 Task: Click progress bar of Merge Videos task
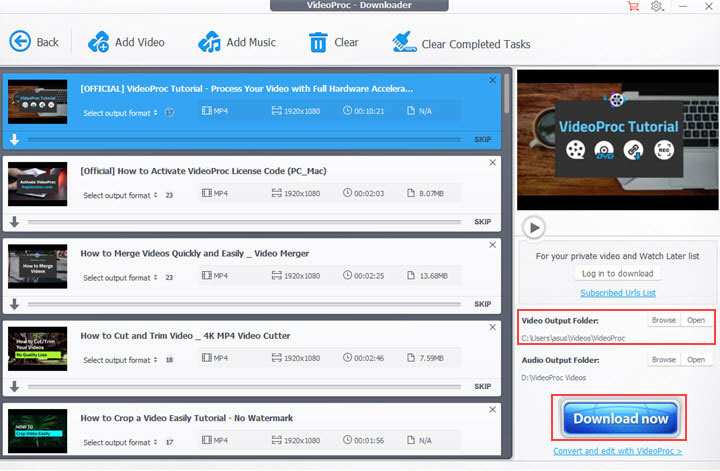click(x=244, y=304)
